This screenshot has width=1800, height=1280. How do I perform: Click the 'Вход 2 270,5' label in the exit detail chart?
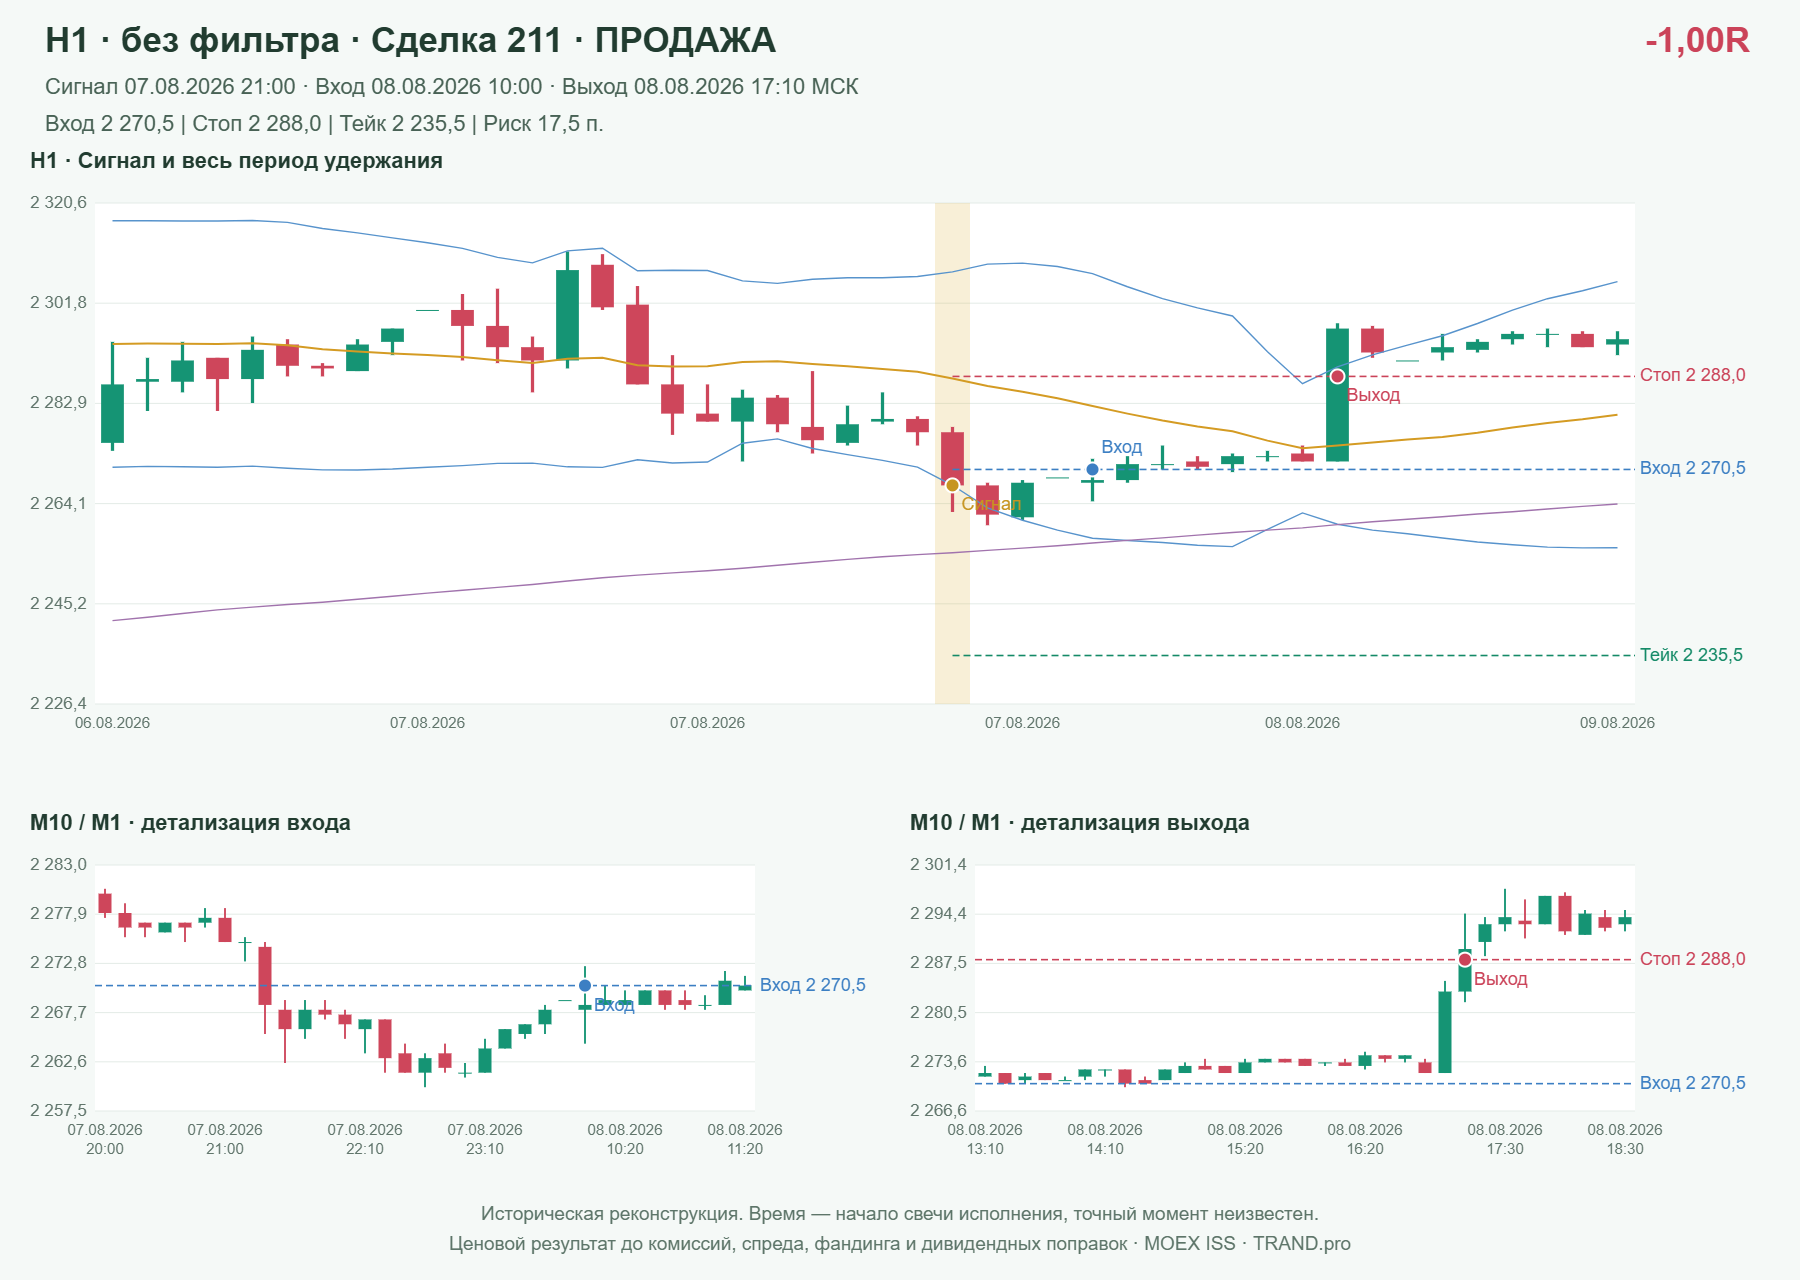coord(1692,1083)
